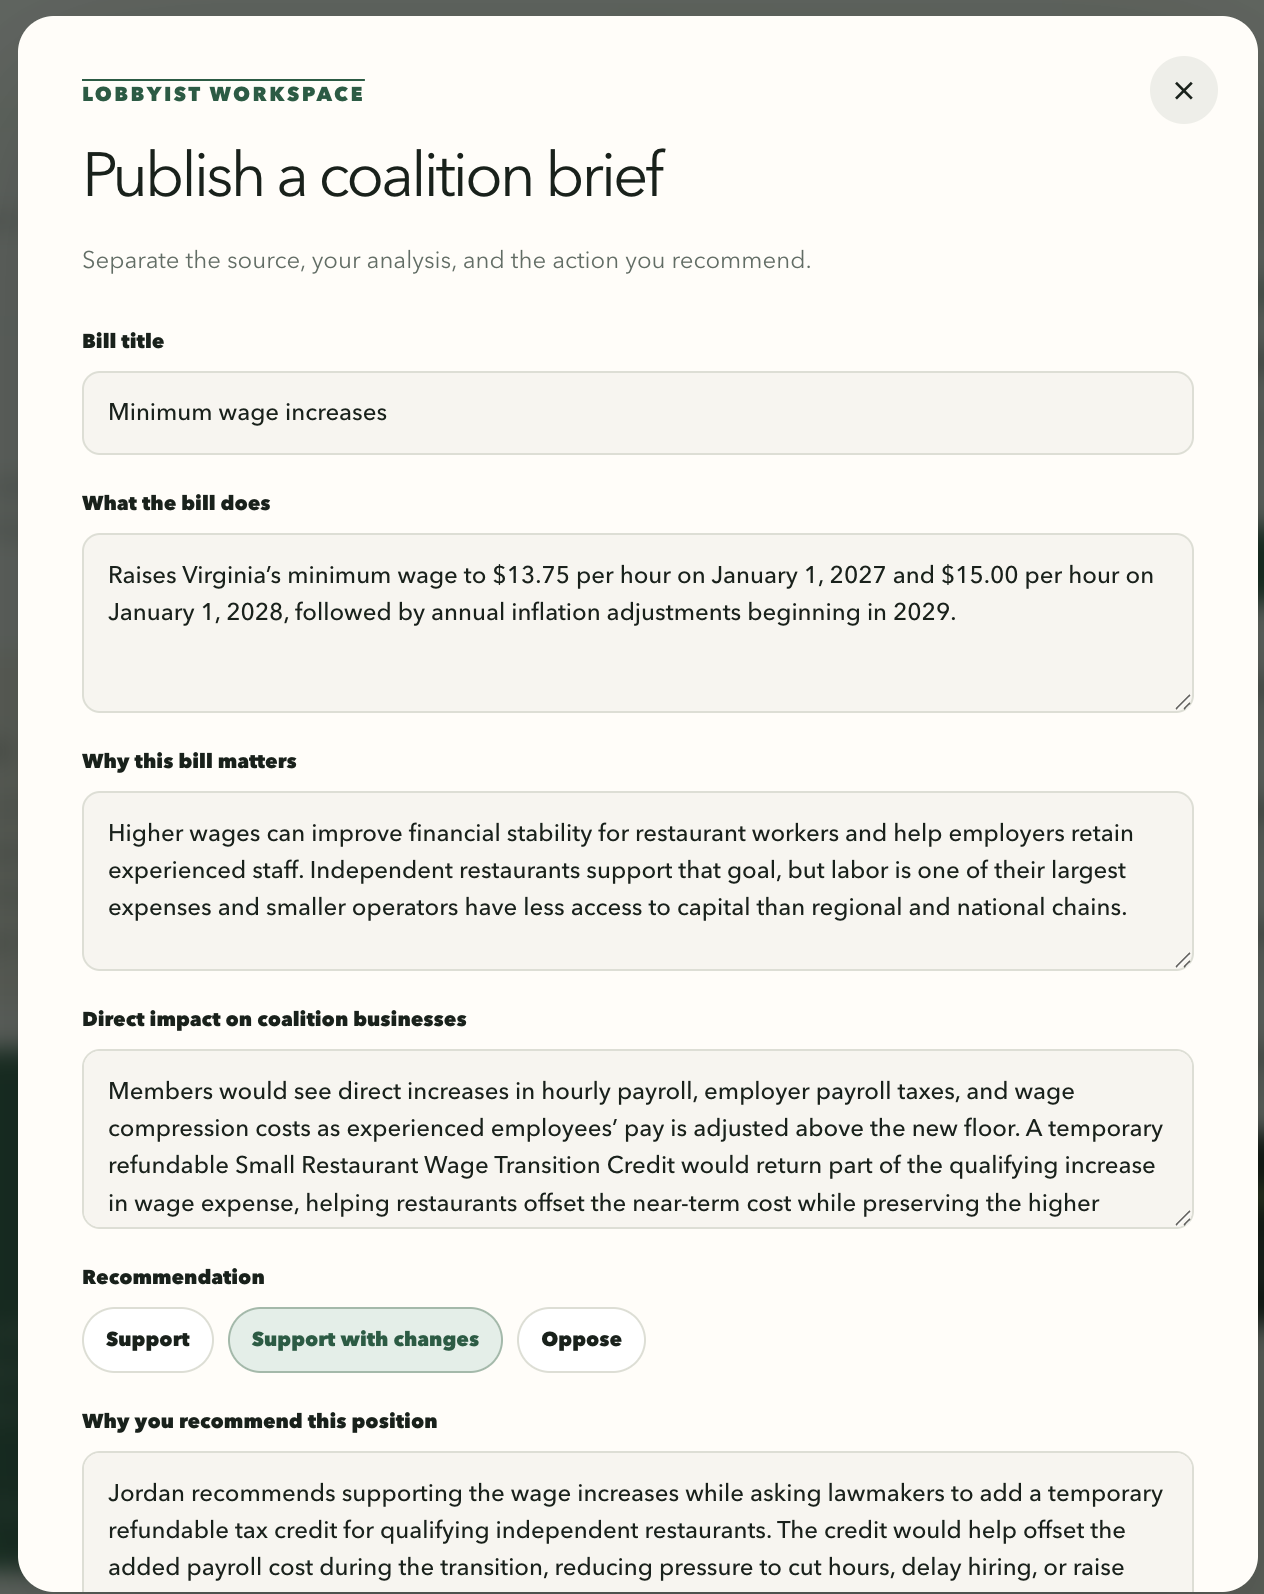Click the resize handle of What the bill does
1264x1594 pixels.
click(1182, 702)
